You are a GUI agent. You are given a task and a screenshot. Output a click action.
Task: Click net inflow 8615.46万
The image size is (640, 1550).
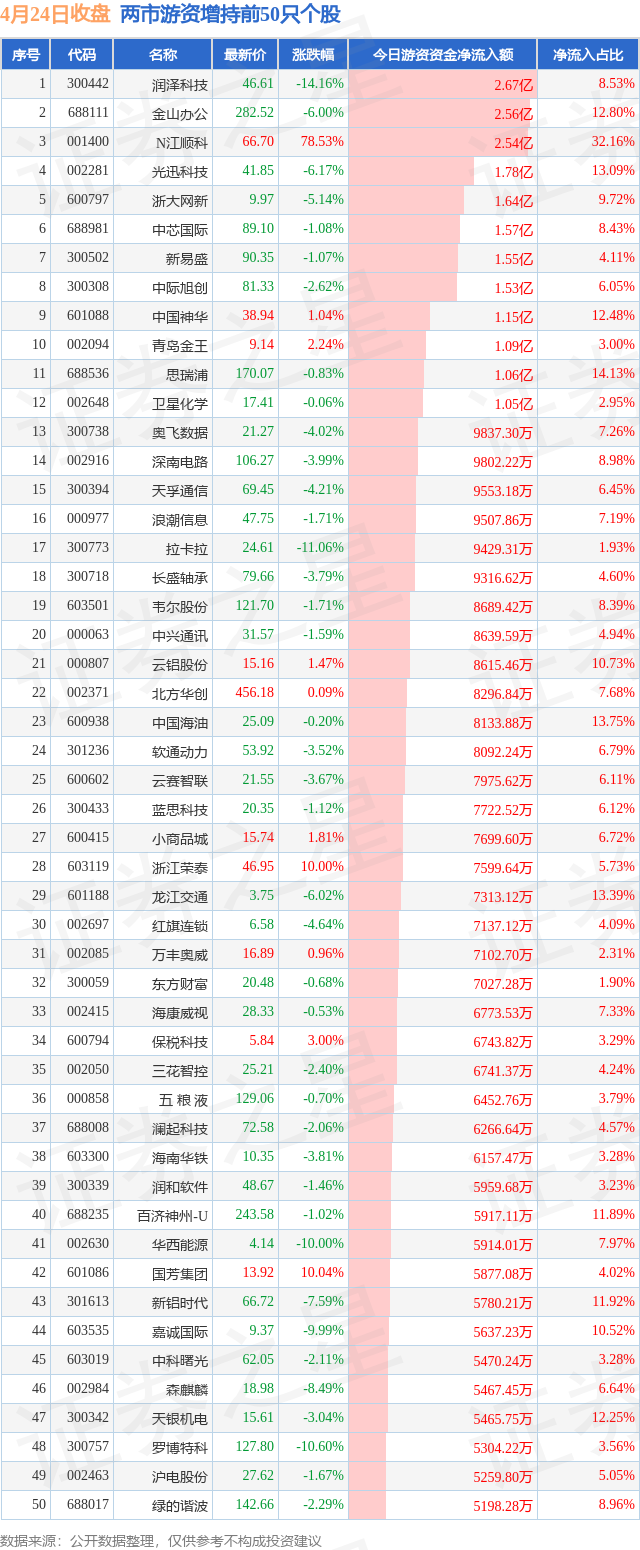[503, 665]
